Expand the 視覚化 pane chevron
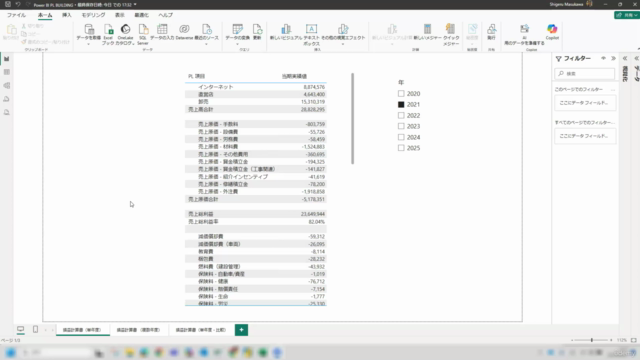This screenshot has width=640, height=360. pos(625,58)
